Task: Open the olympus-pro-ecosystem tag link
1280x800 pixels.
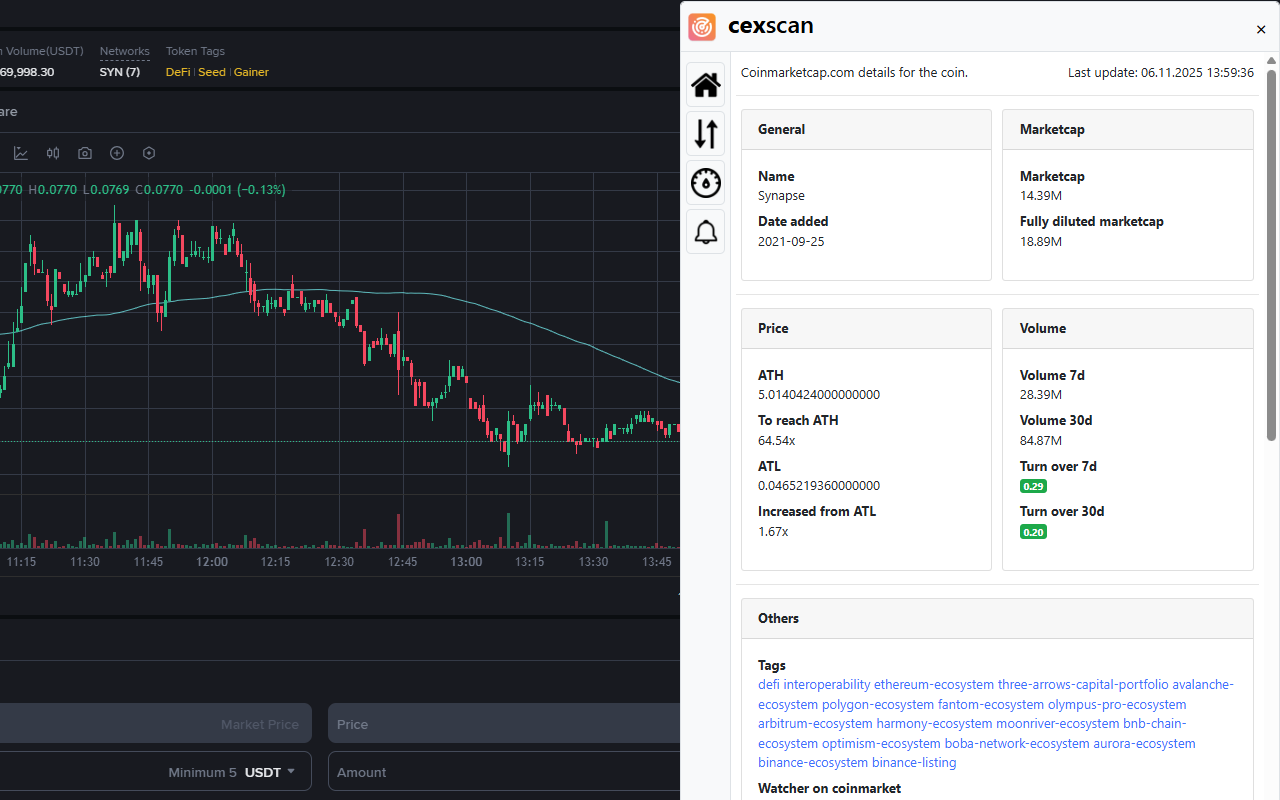Action: 1117,704
